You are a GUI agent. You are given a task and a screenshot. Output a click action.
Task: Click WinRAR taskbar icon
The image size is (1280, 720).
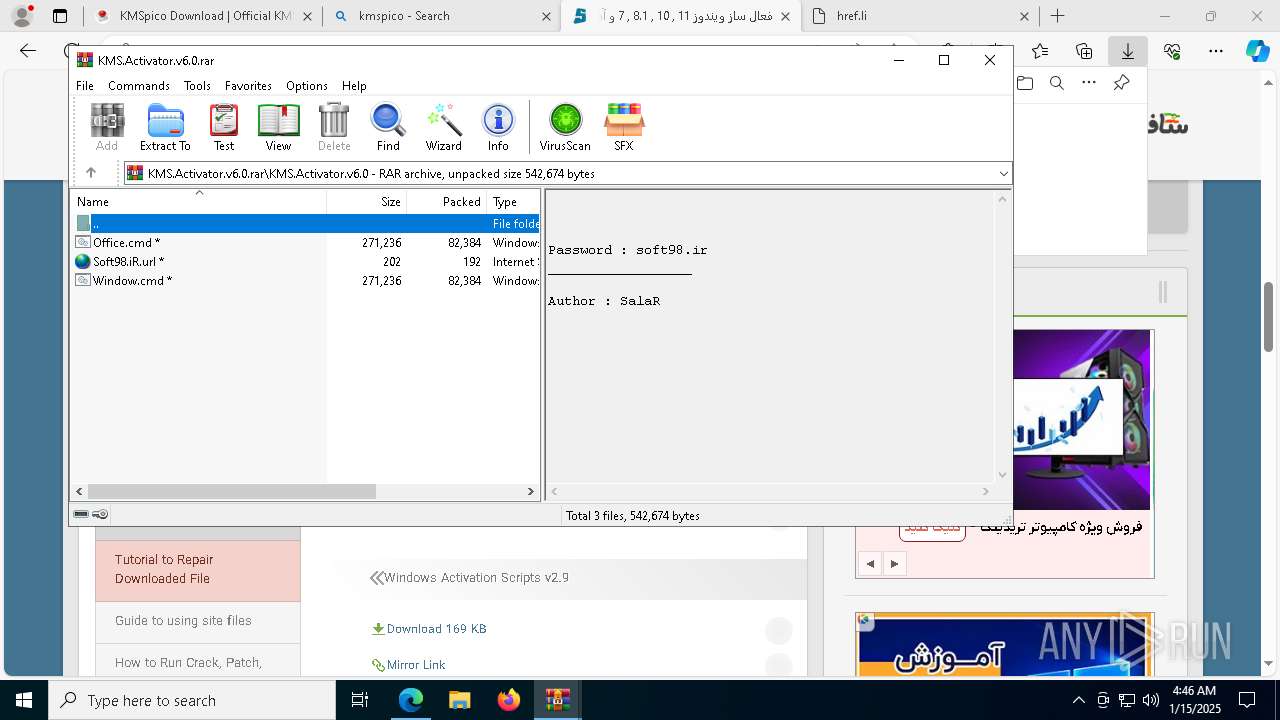(558, 700)
